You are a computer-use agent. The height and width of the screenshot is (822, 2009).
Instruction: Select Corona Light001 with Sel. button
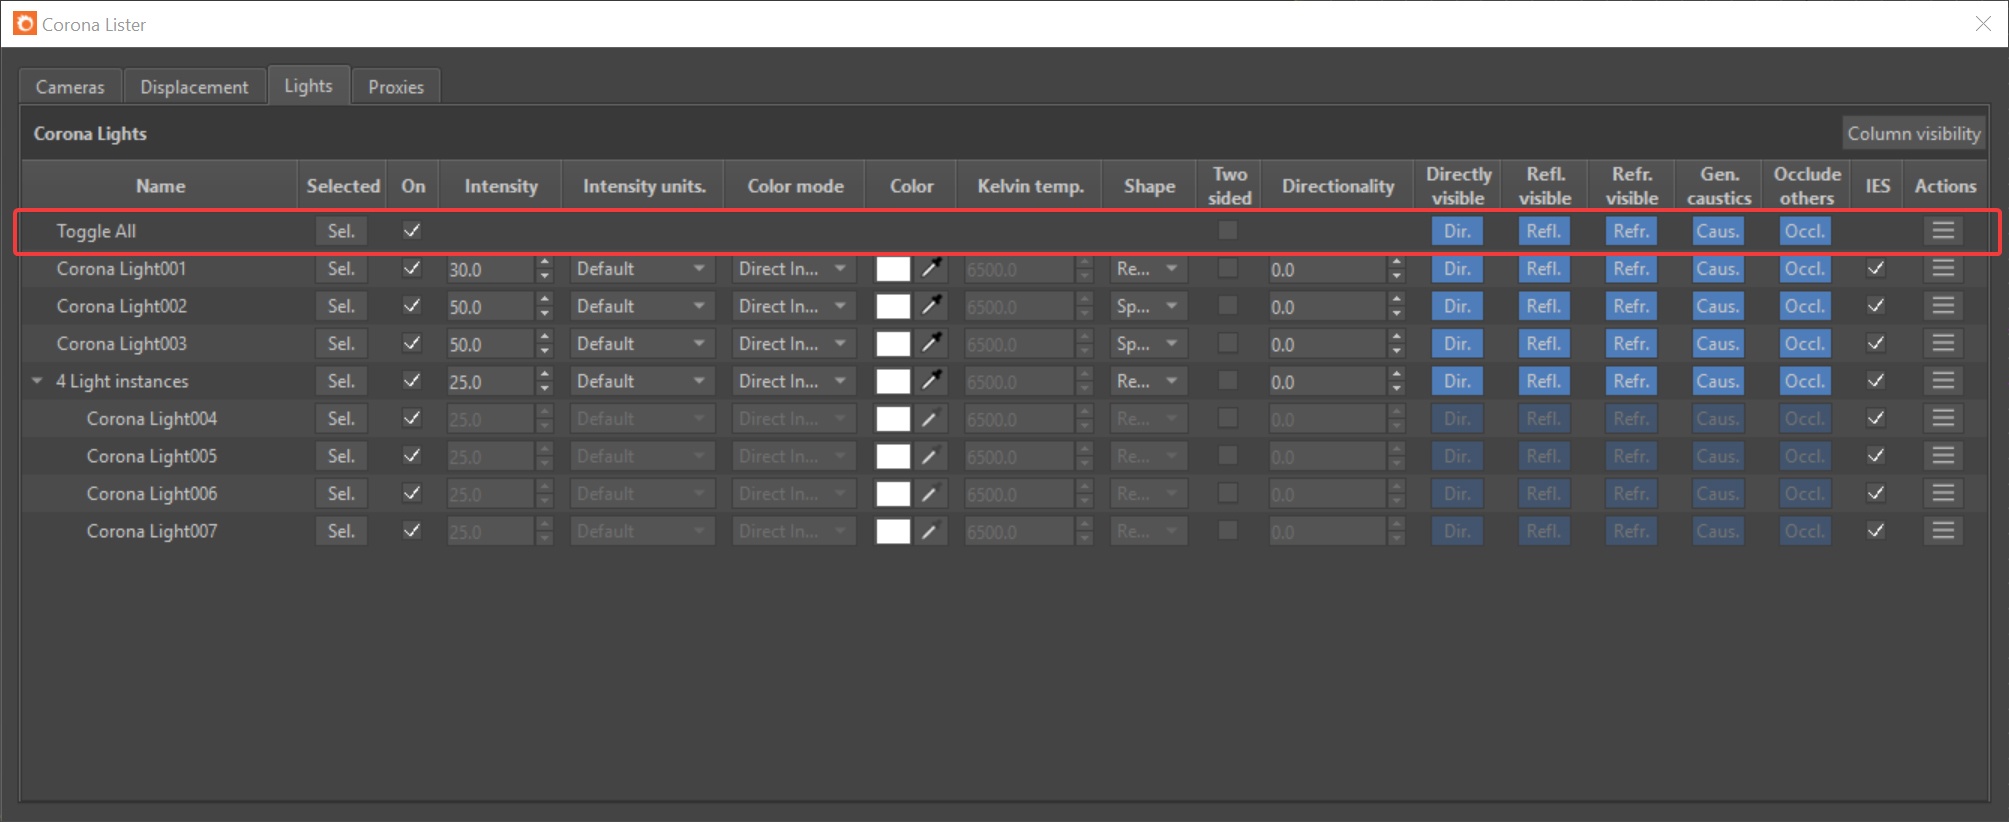pos(341,269)
